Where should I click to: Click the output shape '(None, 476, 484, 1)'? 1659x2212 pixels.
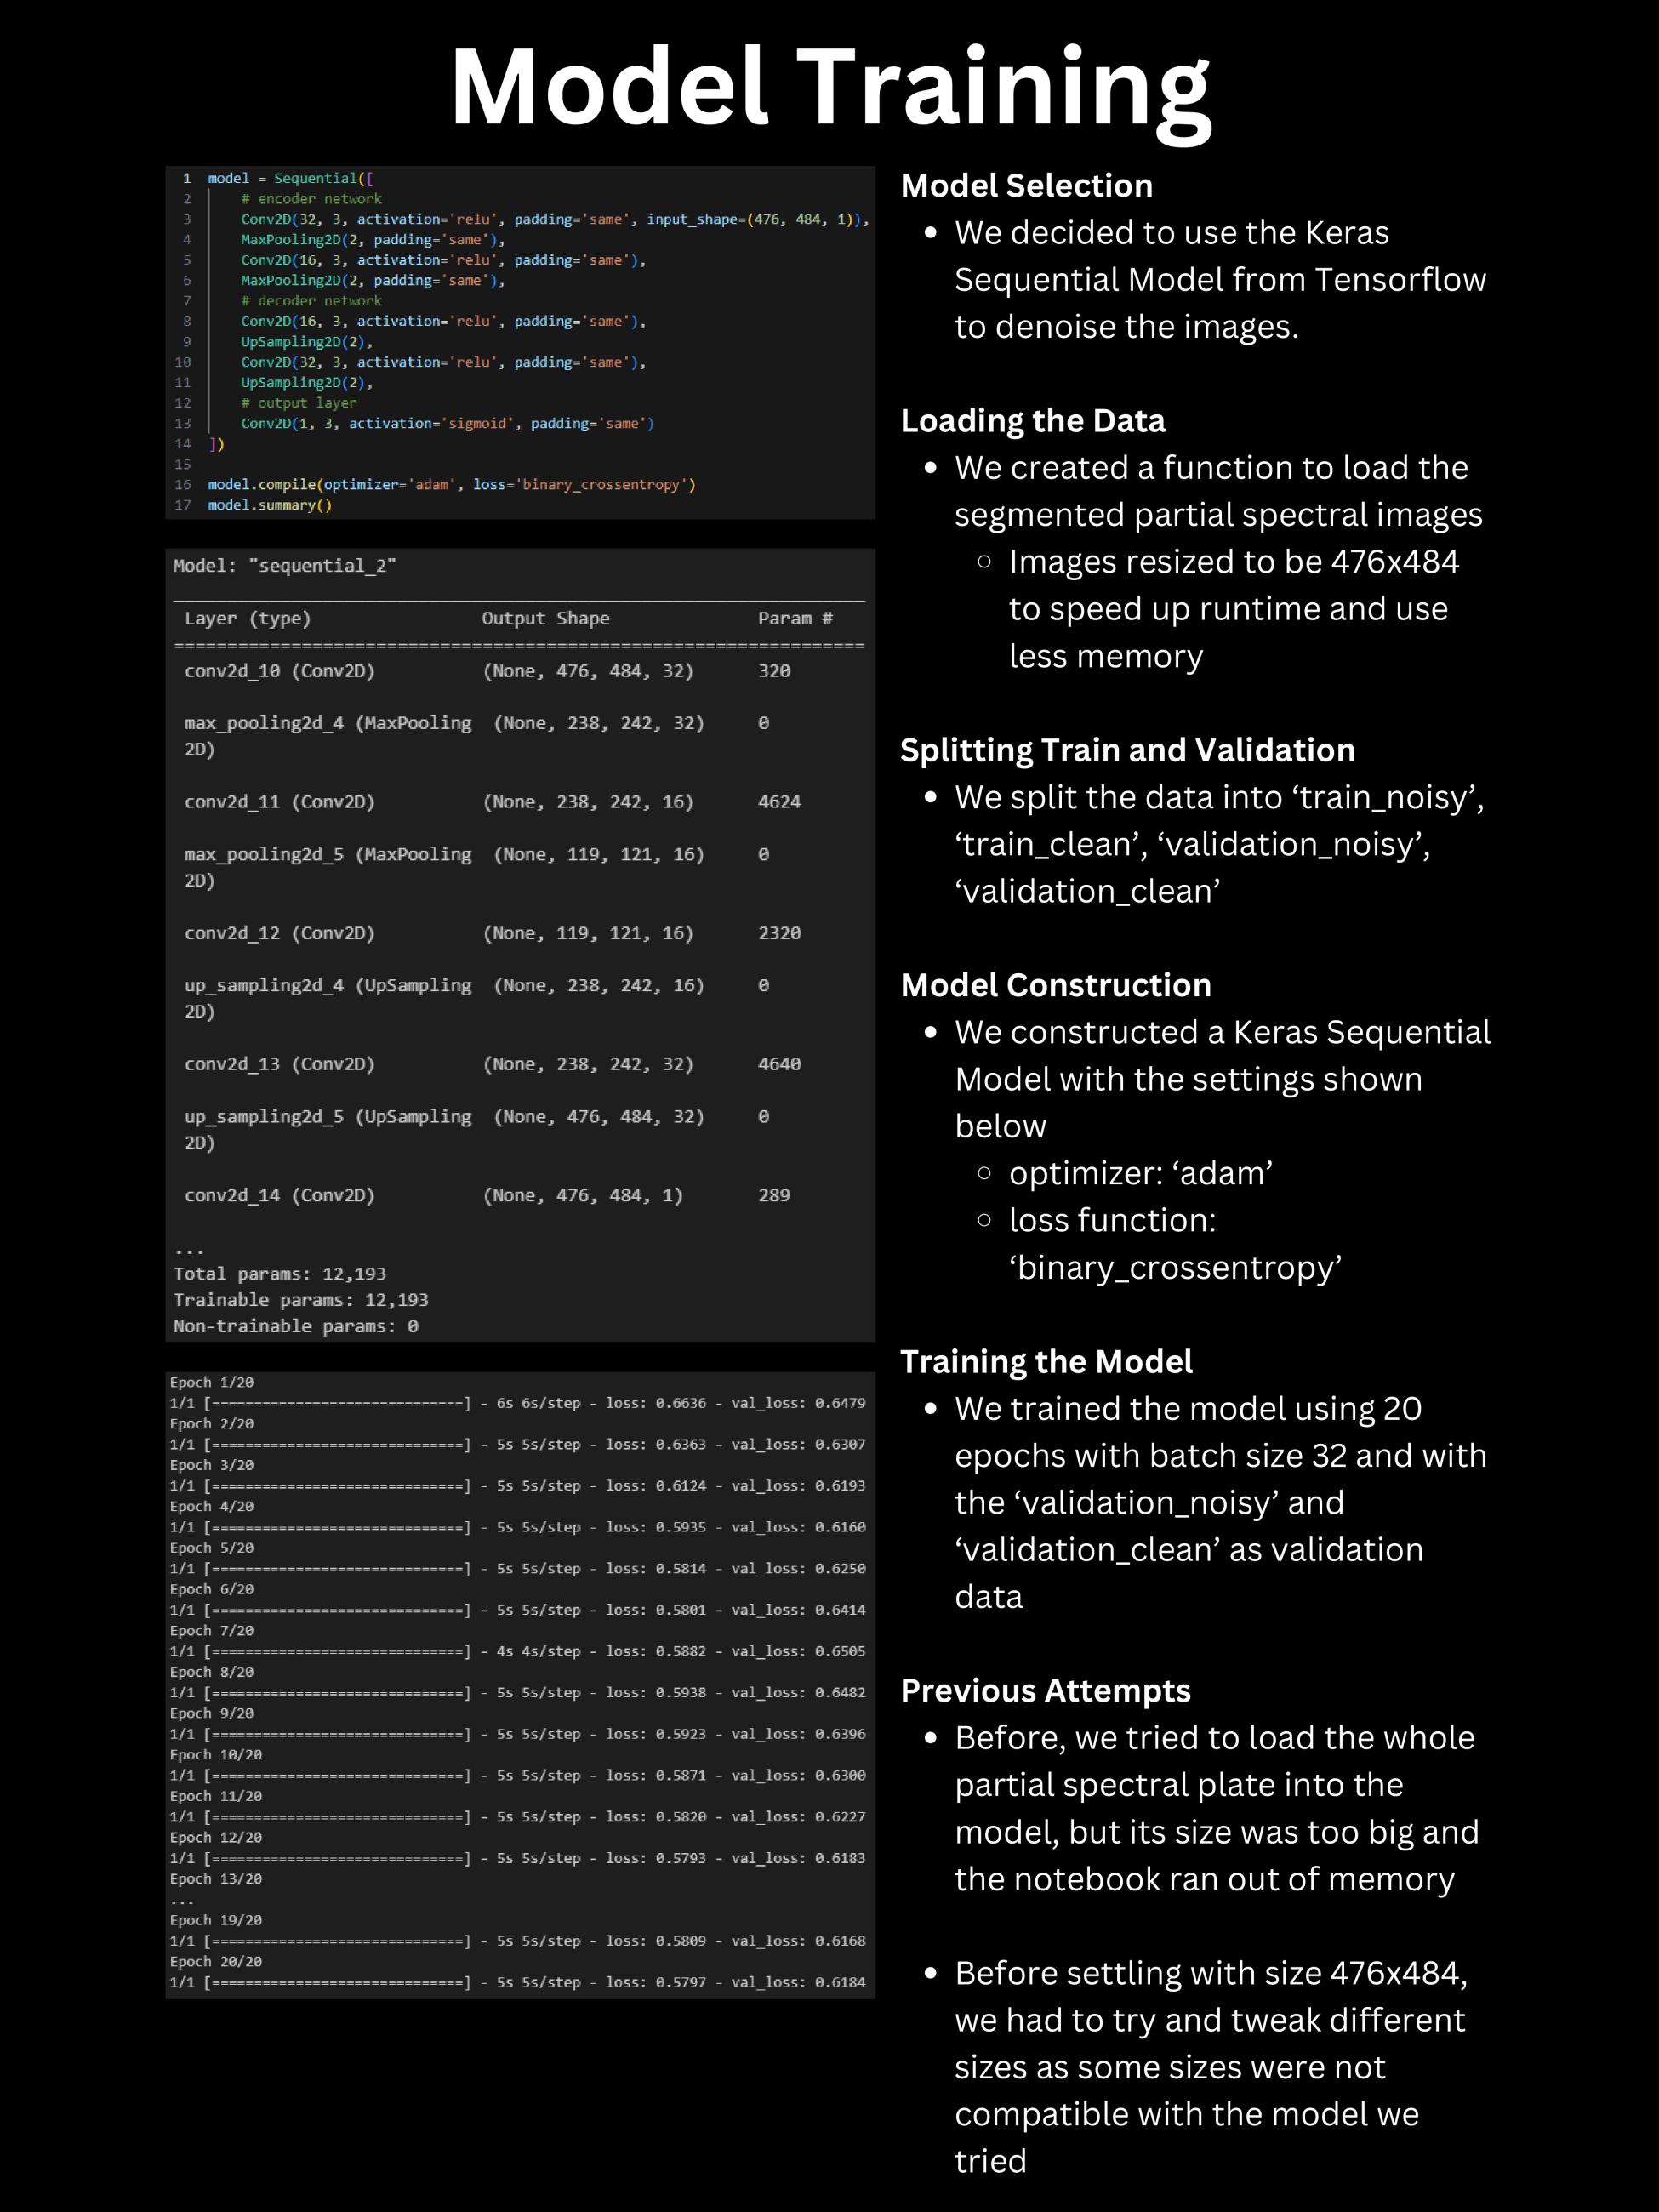coord(583,1195)
